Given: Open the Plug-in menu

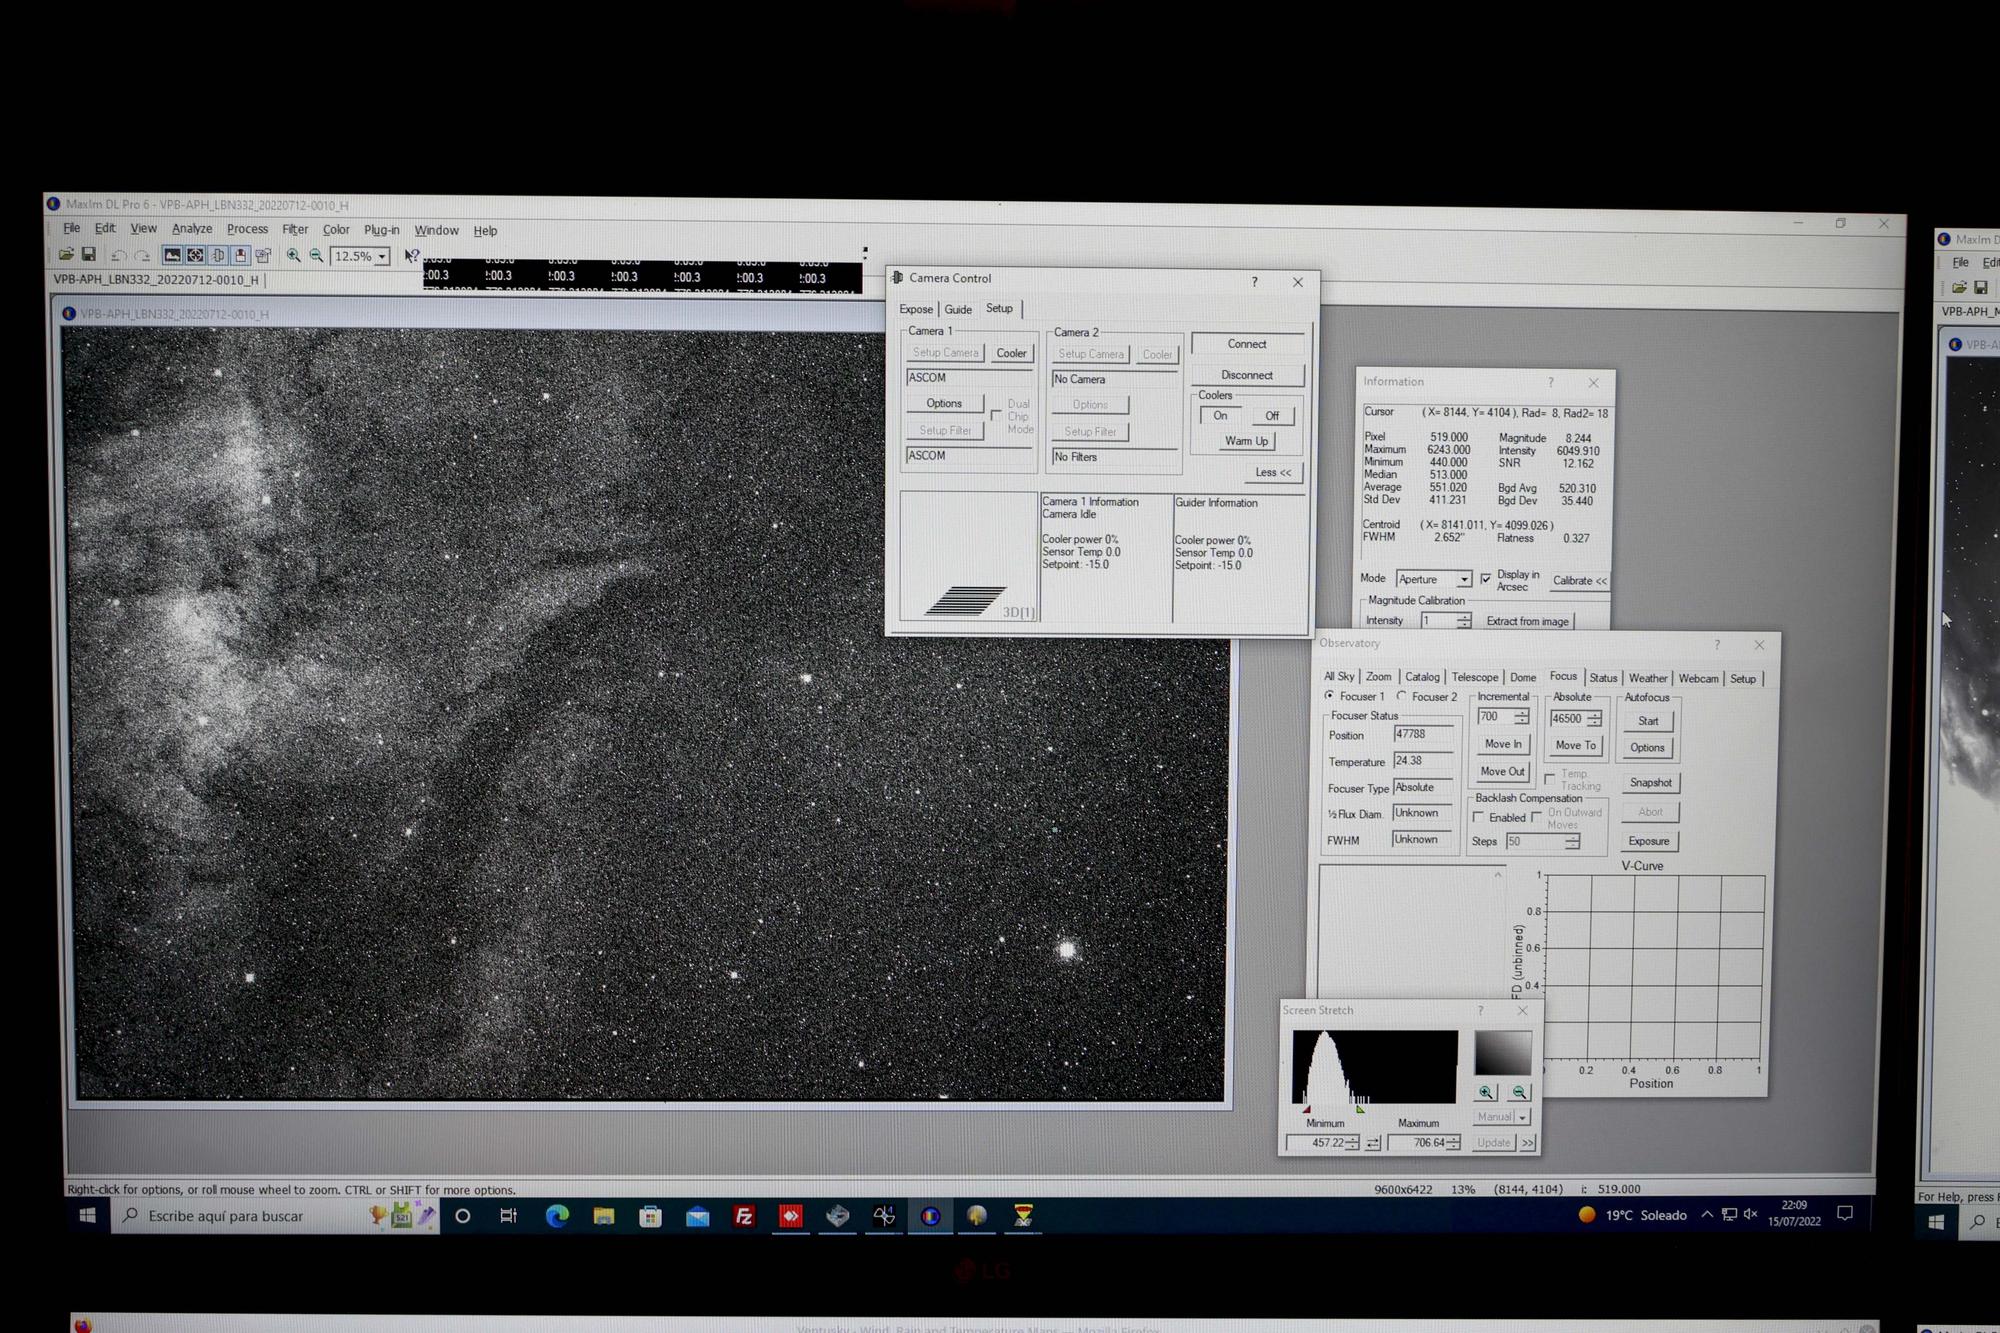Looking at the screenshot, I should pyautogui.click(x=382, y=230).
